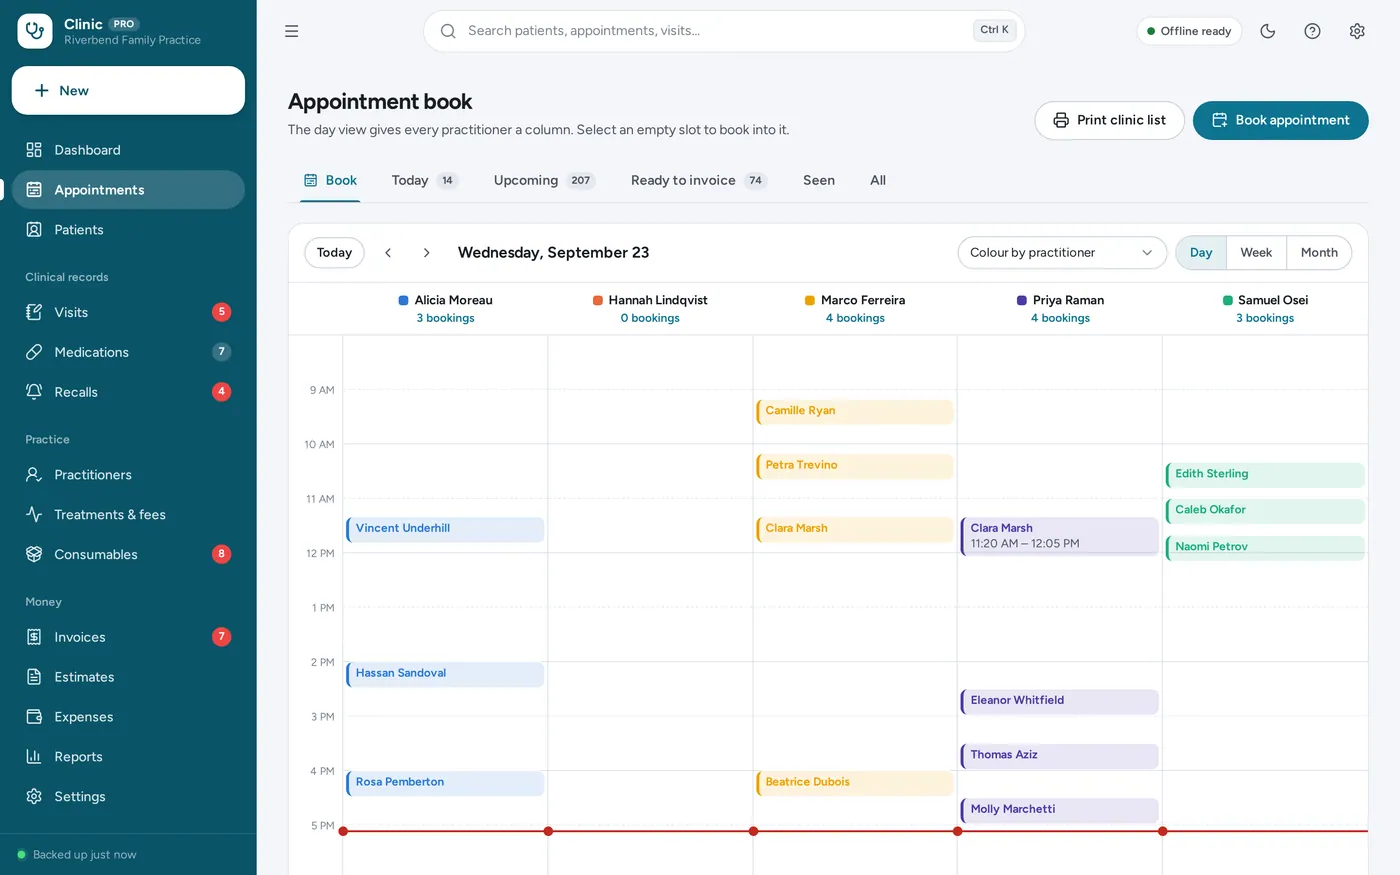Image resolution: width=1400 pixels, height=875 pixels.
Task: Click the Expenses wallet icon
Action: tap(34, 717)
